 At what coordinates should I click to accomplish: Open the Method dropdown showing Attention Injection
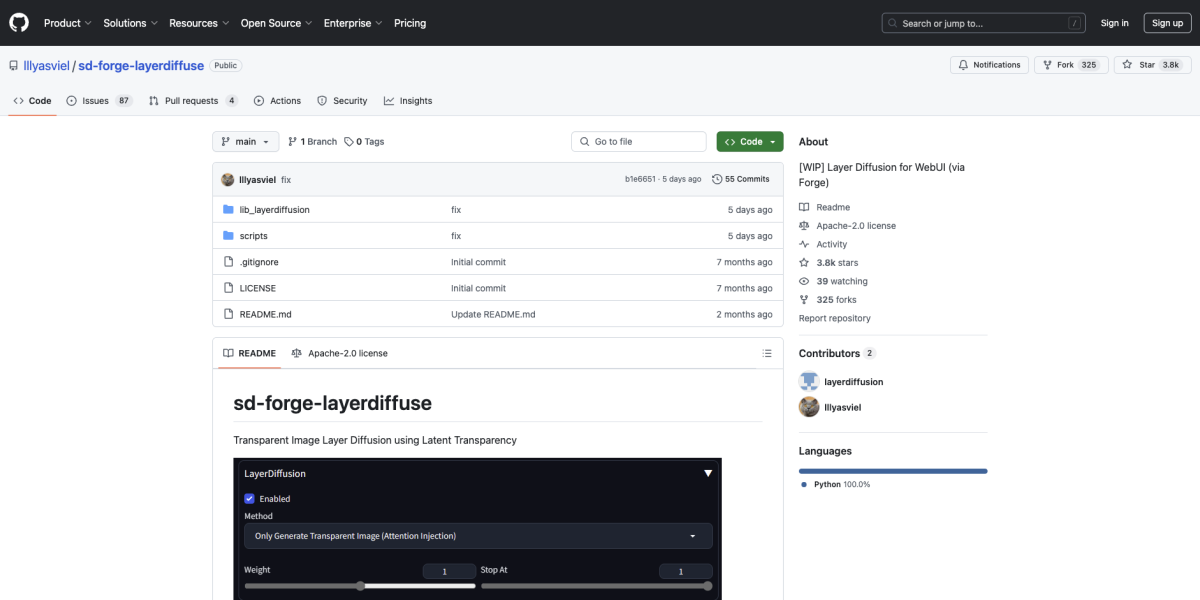(477, 536)
